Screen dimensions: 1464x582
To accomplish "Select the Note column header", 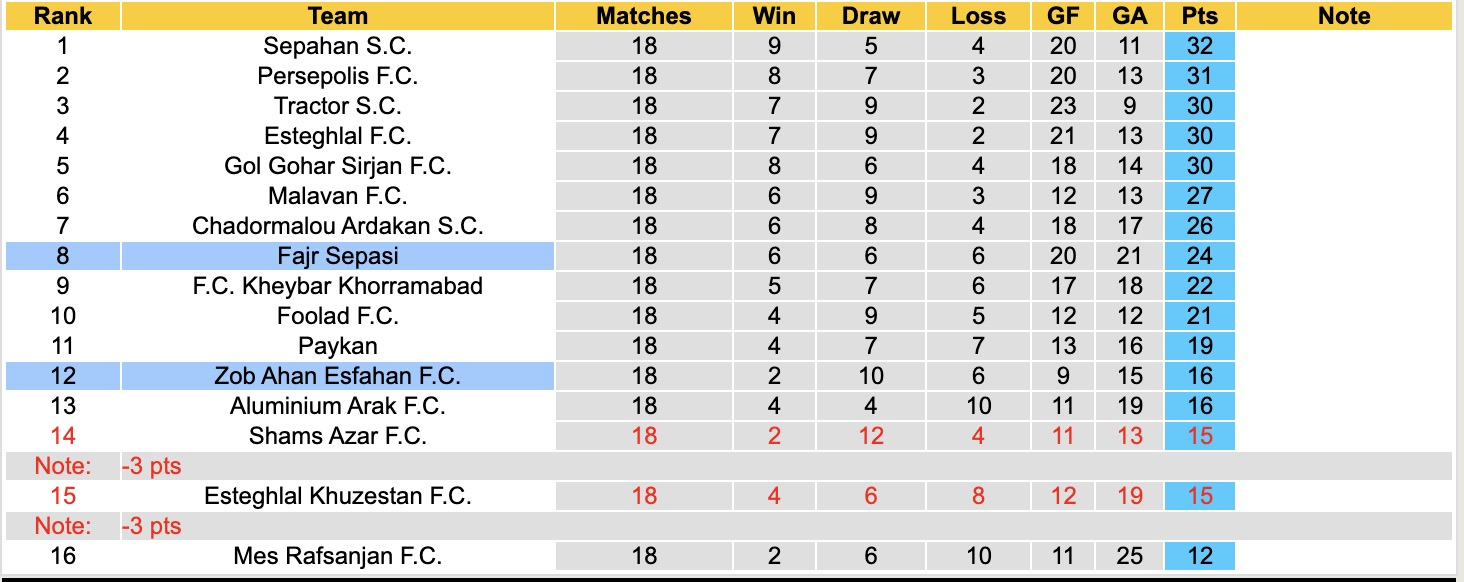I will [1343, 16].
